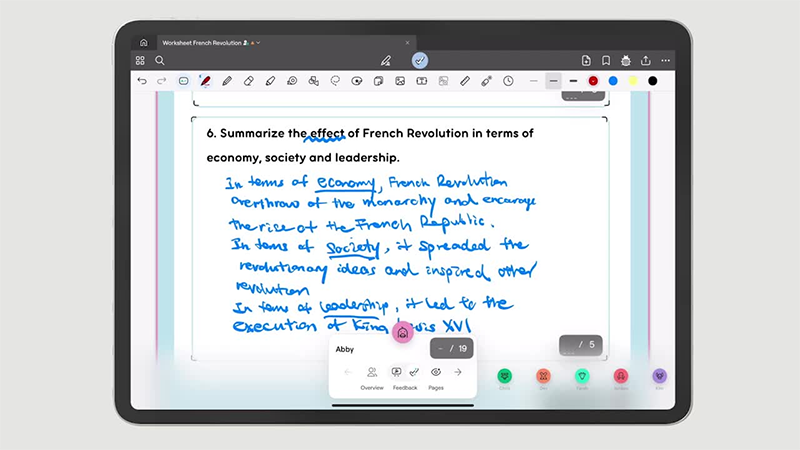Redo the last undone action

tap(162, 81)
